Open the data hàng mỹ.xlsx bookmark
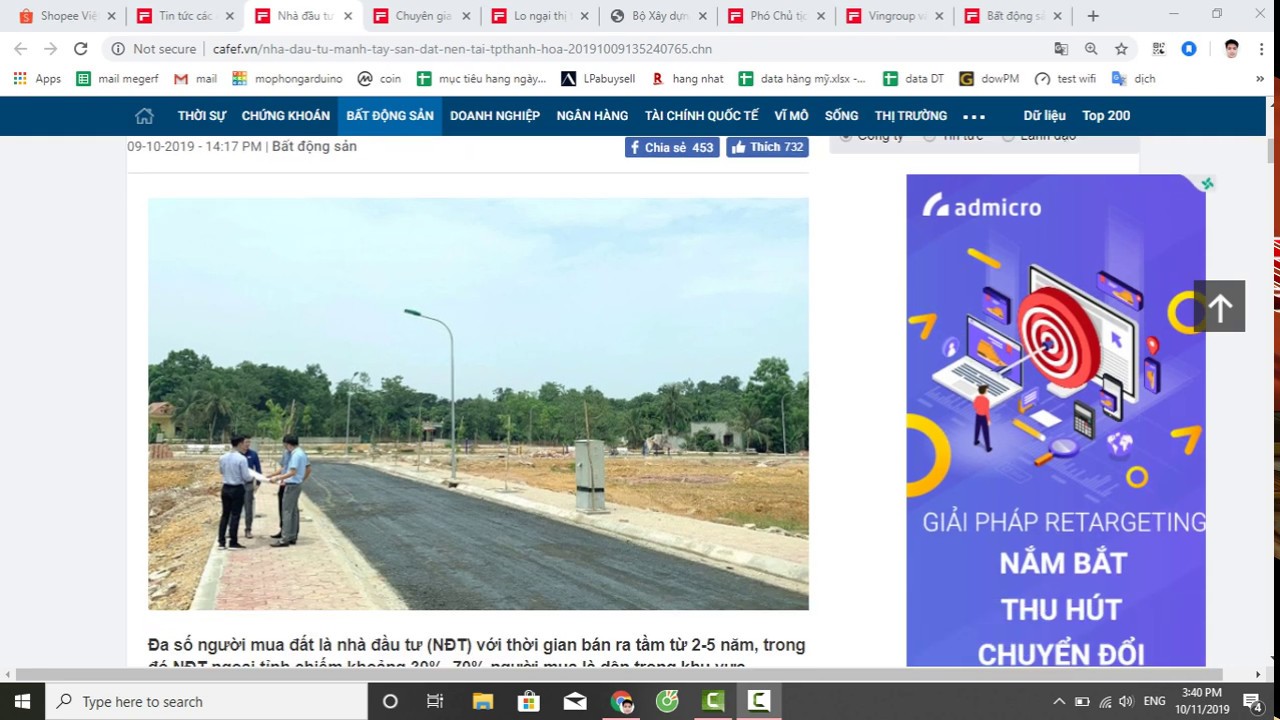 [802, 79]
